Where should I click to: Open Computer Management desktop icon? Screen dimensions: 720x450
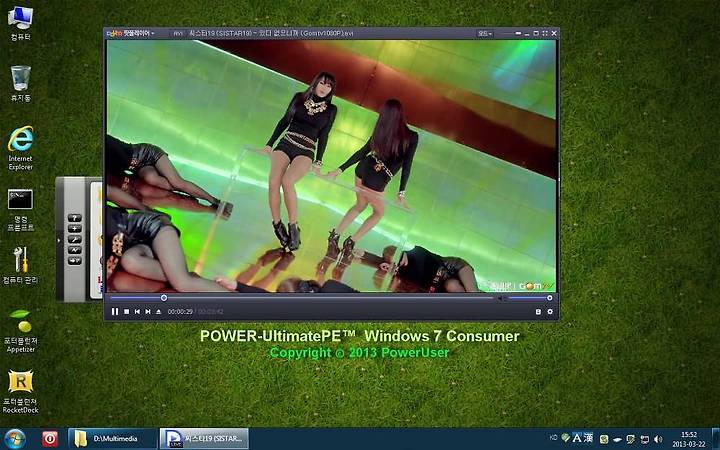point(21,265)
